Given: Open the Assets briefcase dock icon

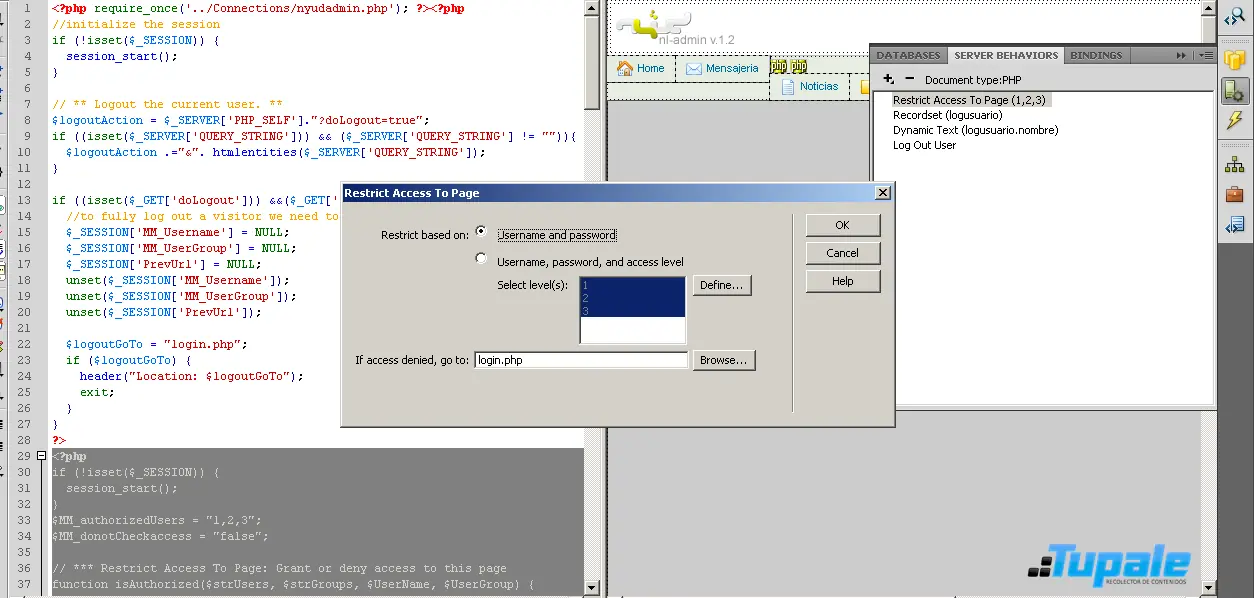Looking at the screenshot, I should [x=1234, y=194].
